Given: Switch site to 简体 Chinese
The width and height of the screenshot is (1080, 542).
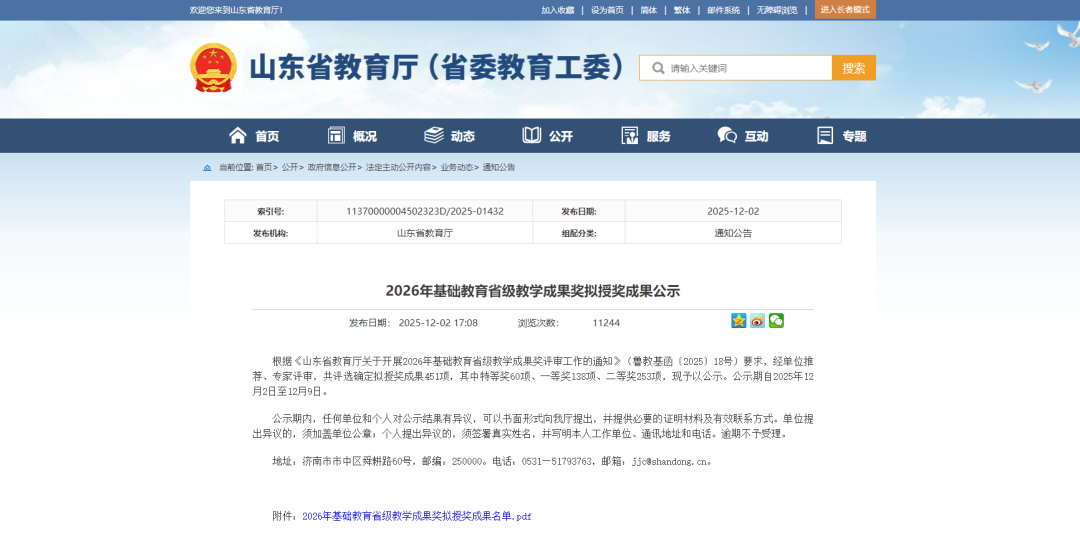Looking at the screenshot, I should click(648, 10).
